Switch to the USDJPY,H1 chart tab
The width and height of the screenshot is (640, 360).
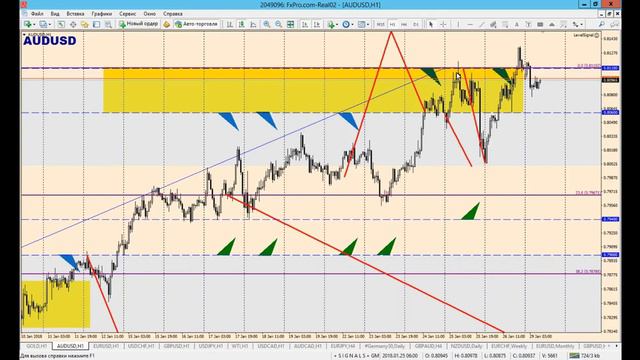211,346
